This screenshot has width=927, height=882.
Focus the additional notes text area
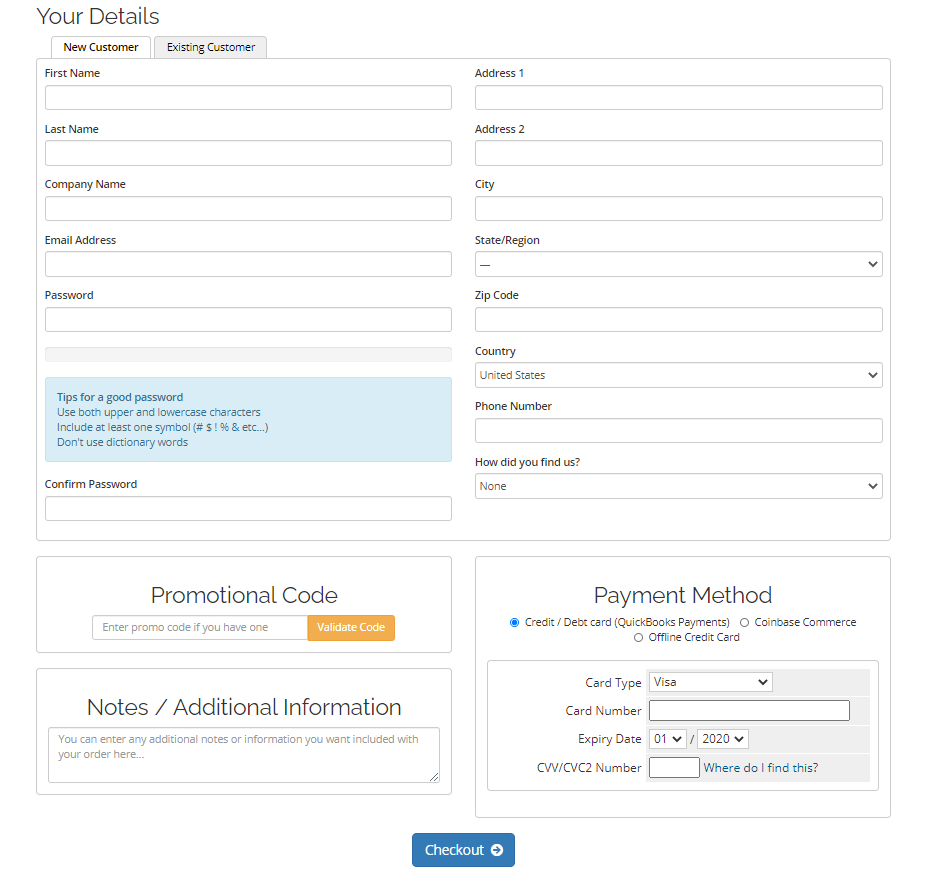point(243,754)
